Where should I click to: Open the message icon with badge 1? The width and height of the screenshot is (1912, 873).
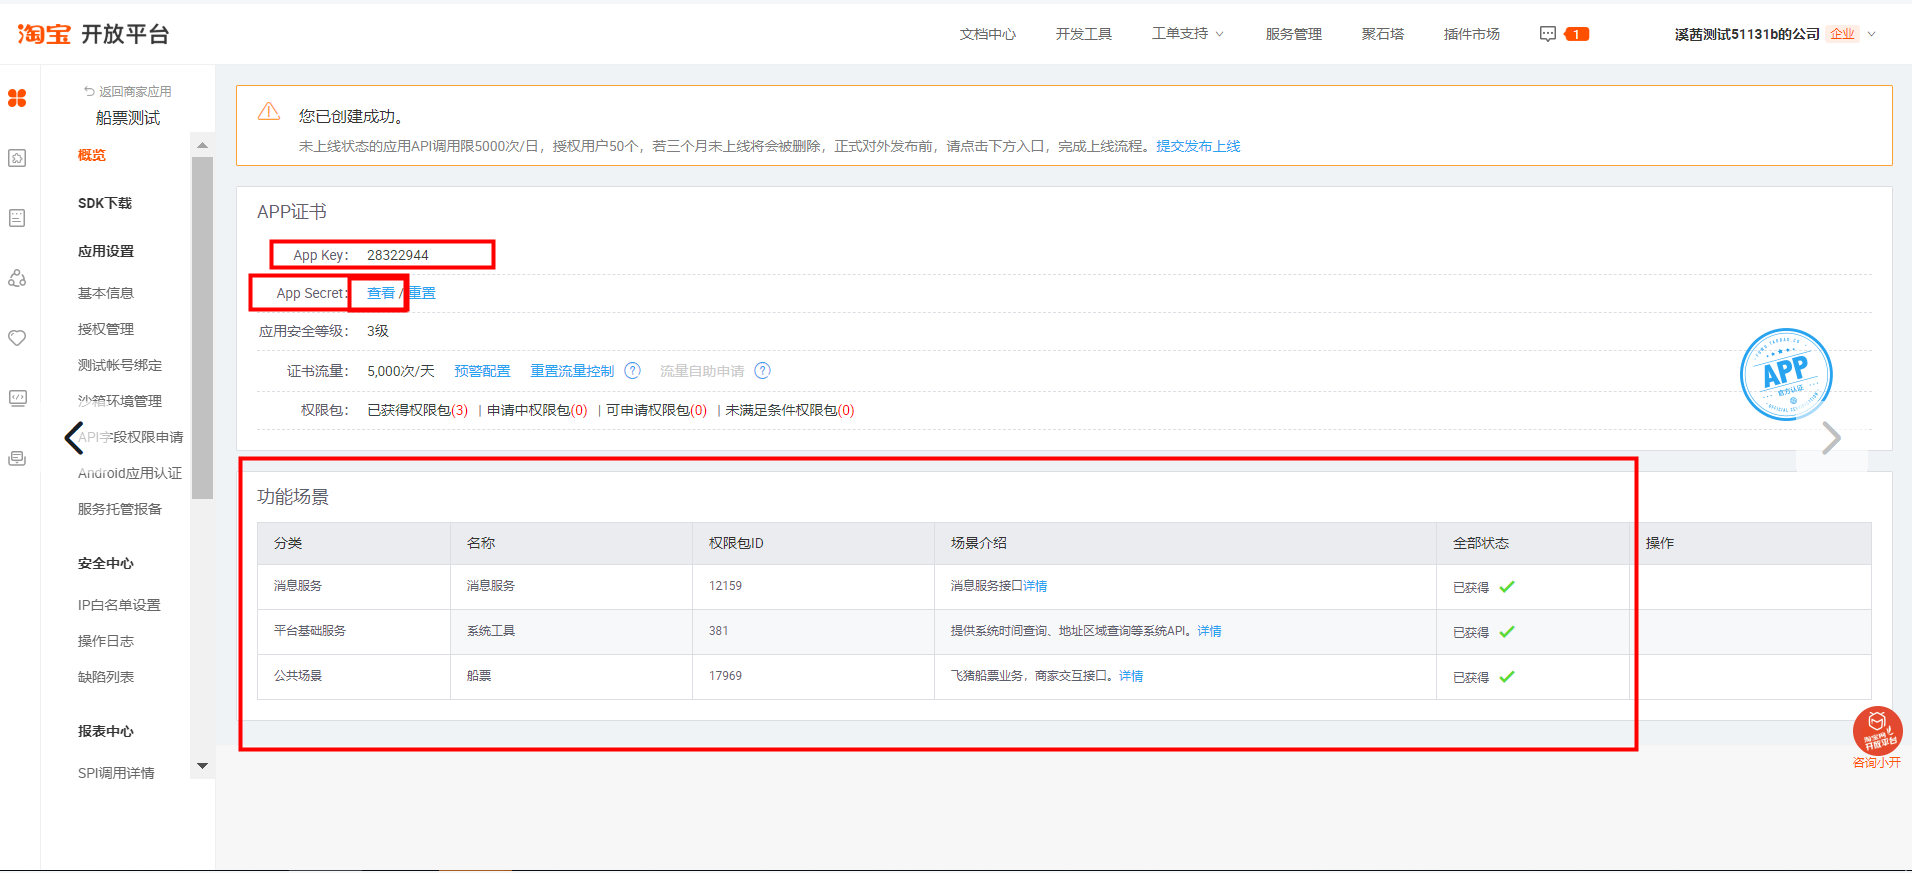1564,34
